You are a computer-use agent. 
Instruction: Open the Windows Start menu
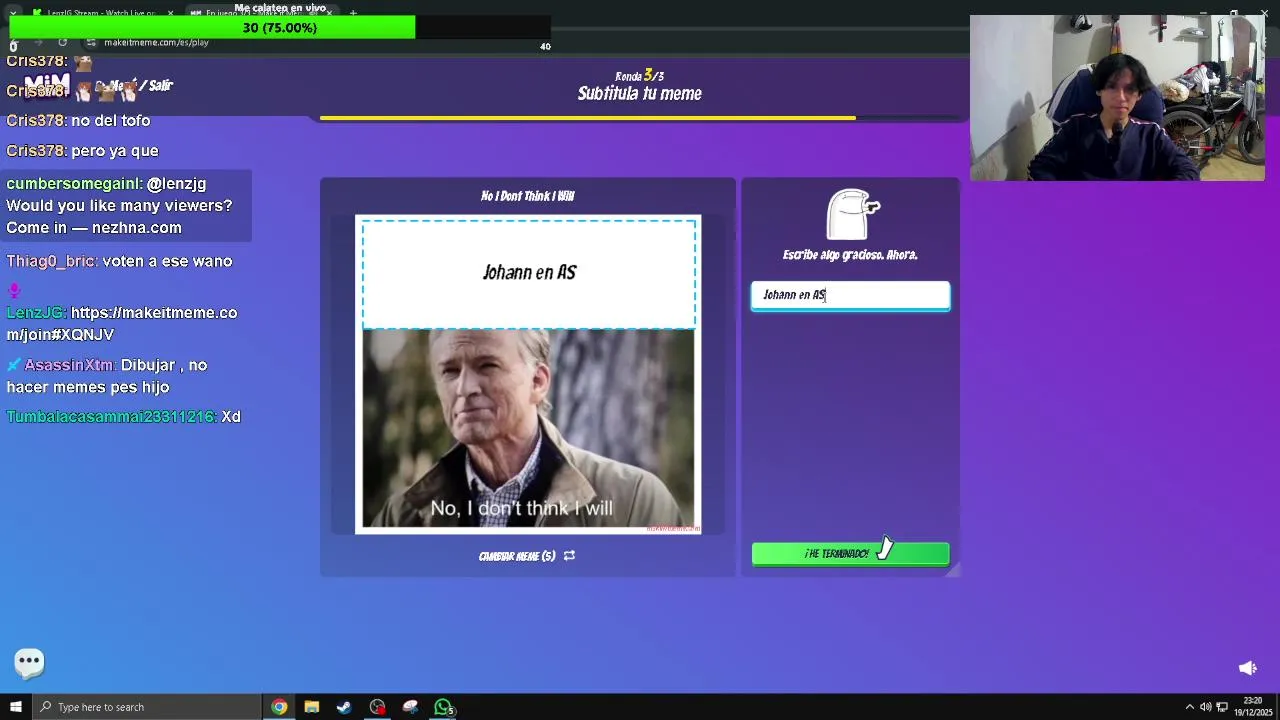tap(15, 707)
